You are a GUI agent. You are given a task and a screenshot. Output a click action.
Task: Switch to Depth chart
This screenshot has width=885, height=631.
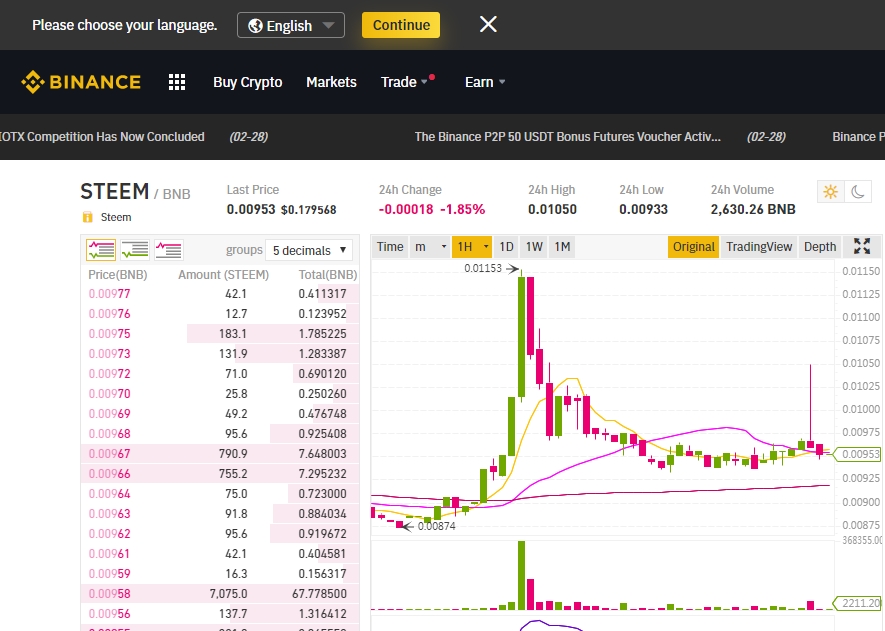[x=820, y=247]
